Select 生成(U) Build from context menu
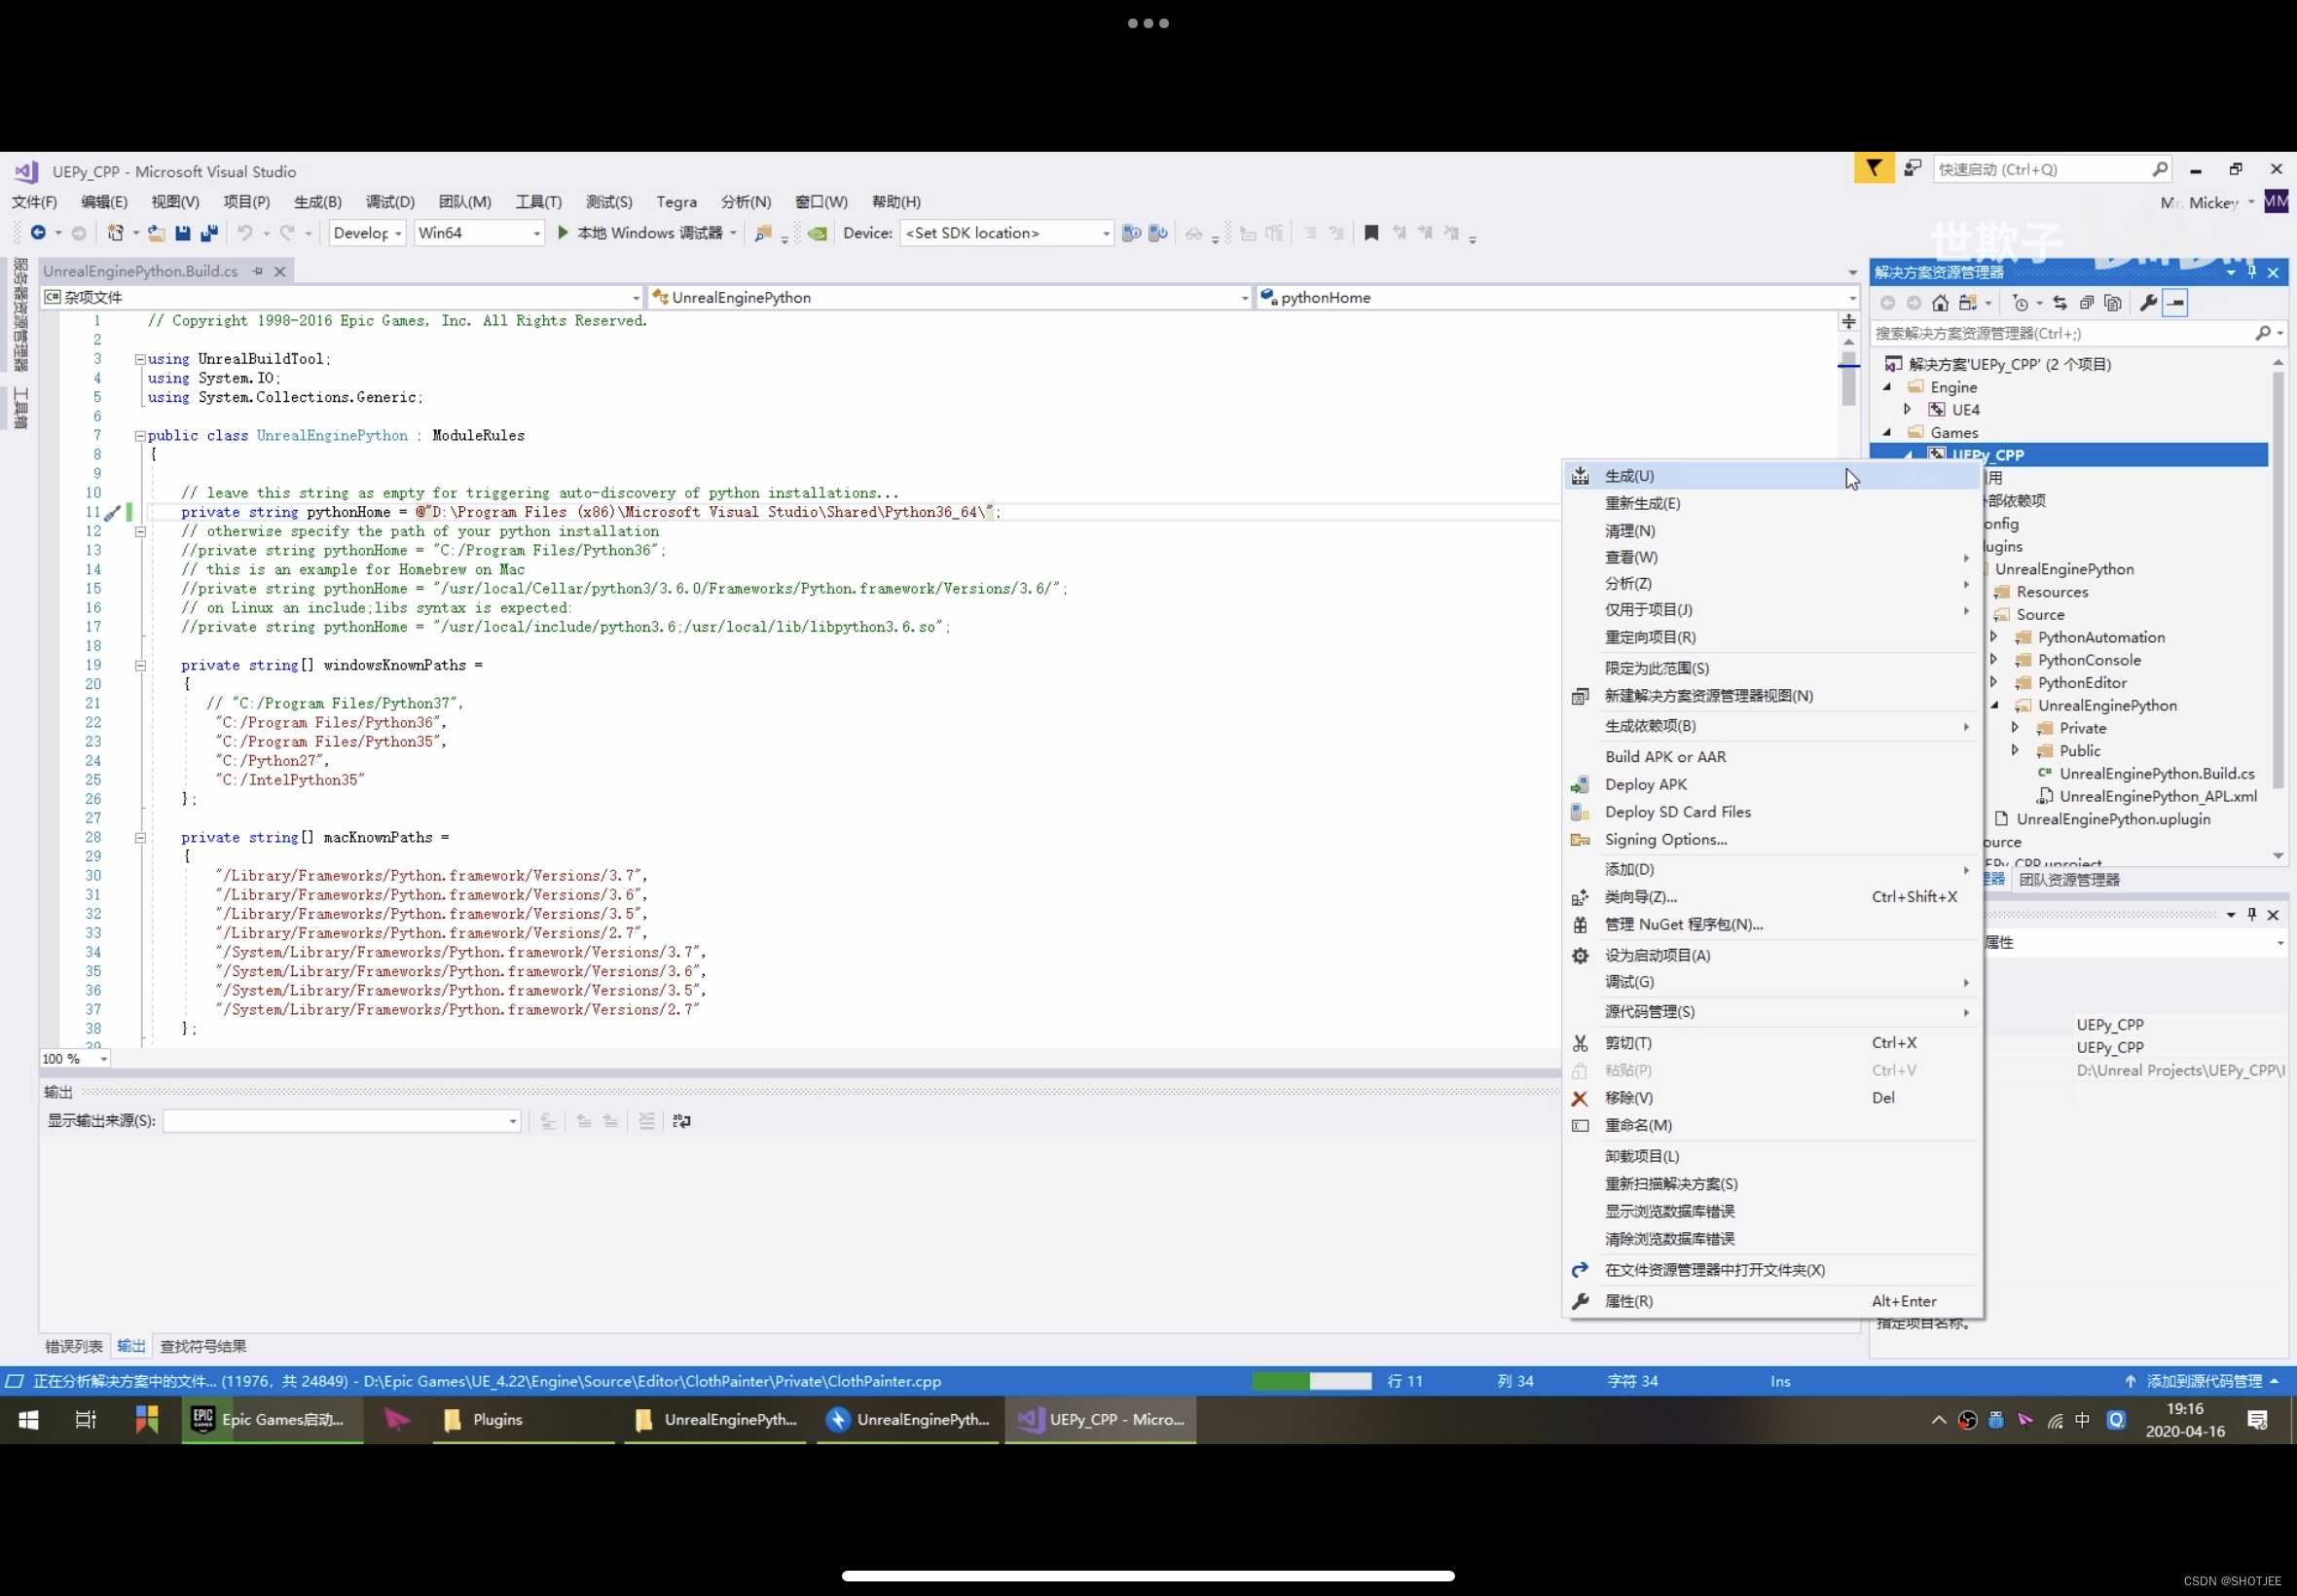This screenshot has width=2297, height=1596. pos(1773,476)
